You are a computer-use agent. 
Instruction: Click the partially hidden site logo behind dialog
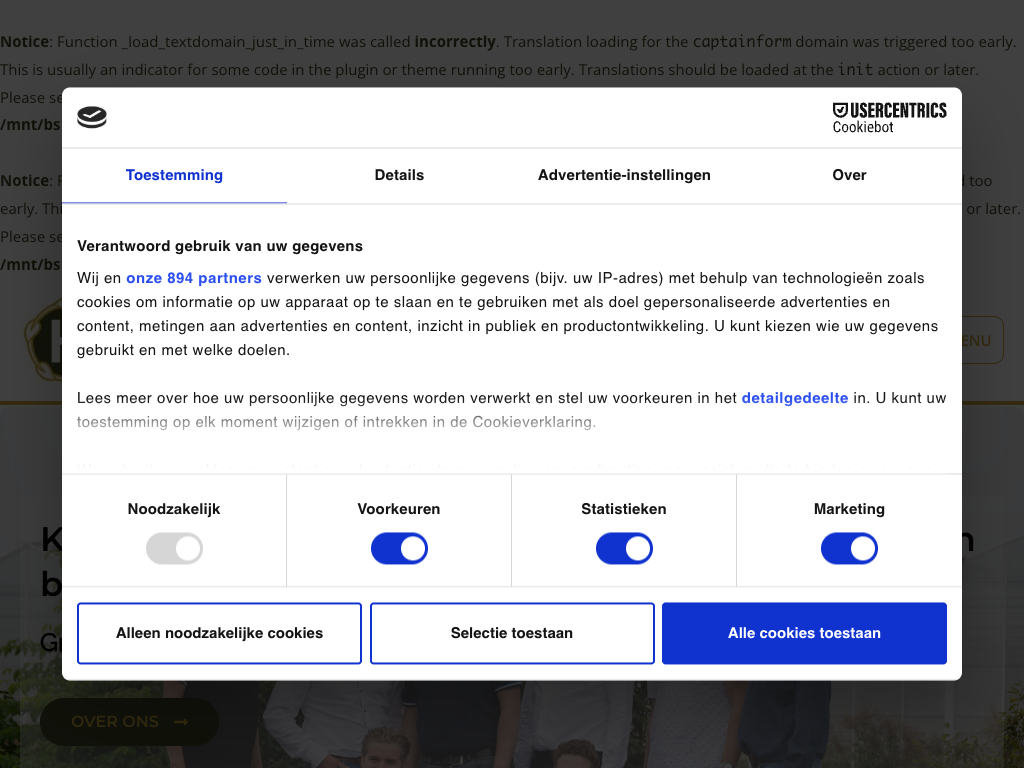[x=42, y=341]
